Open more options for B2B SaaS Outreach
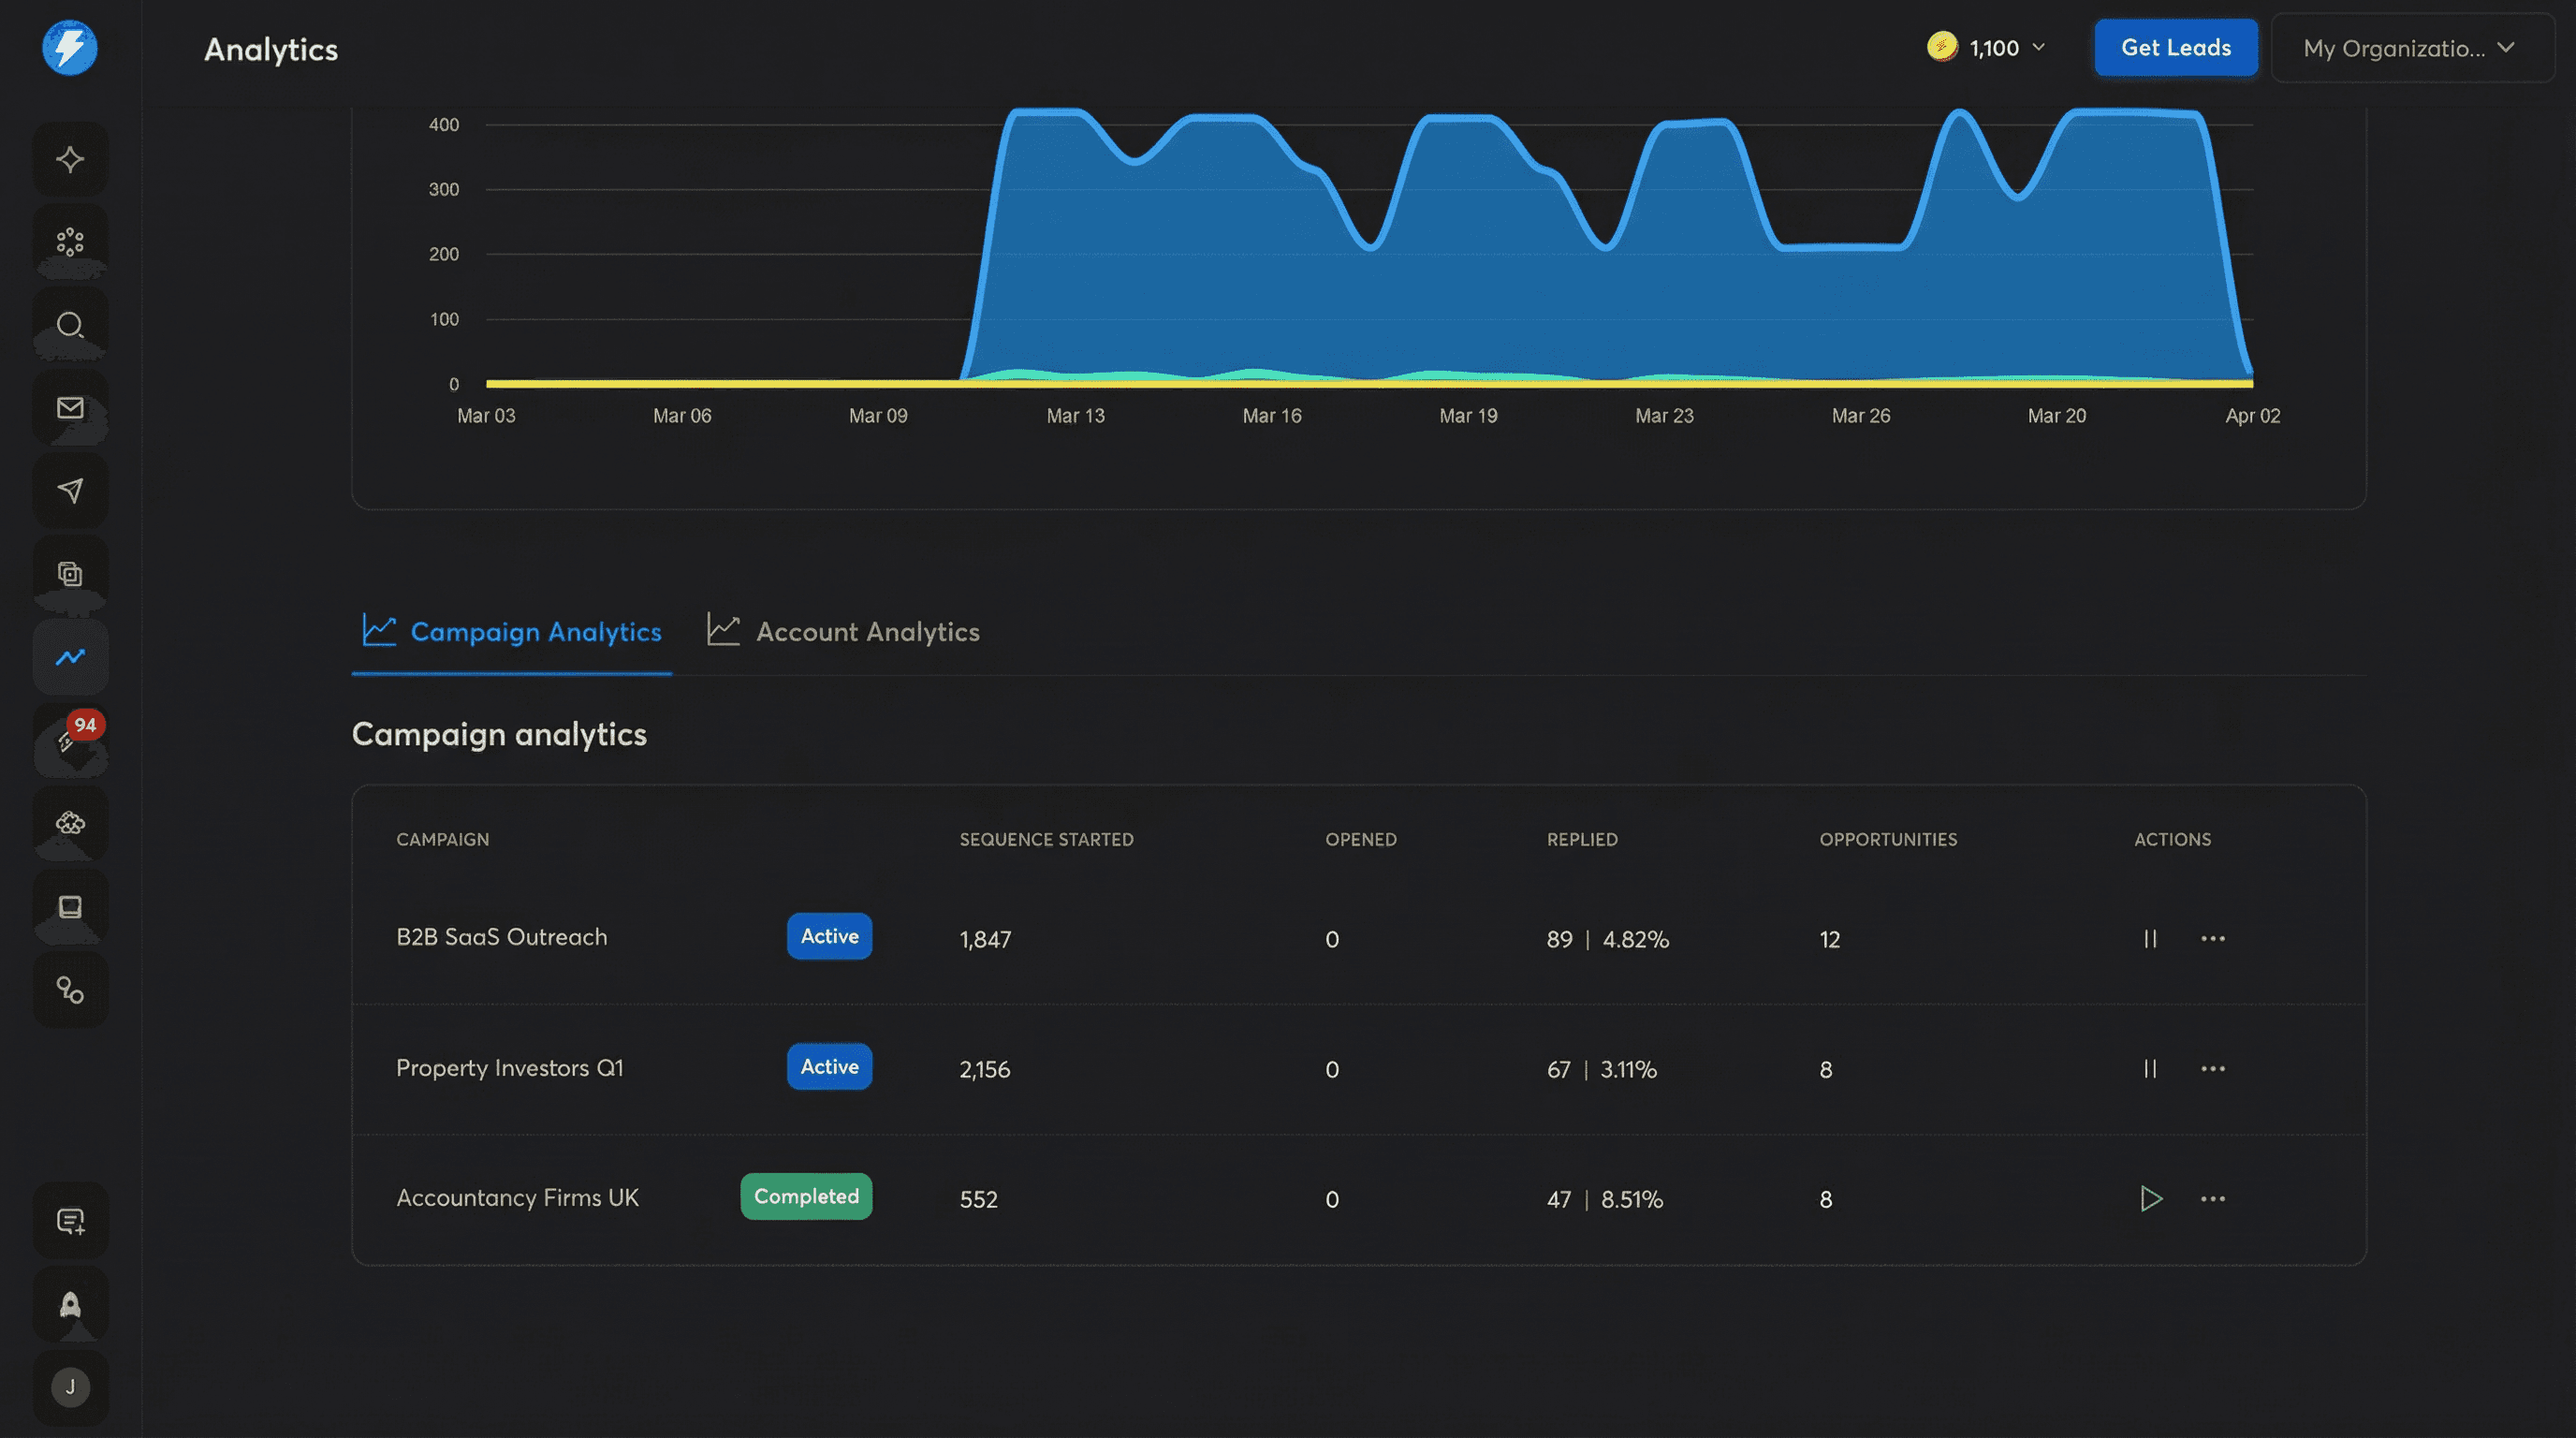 (2213, 938)
